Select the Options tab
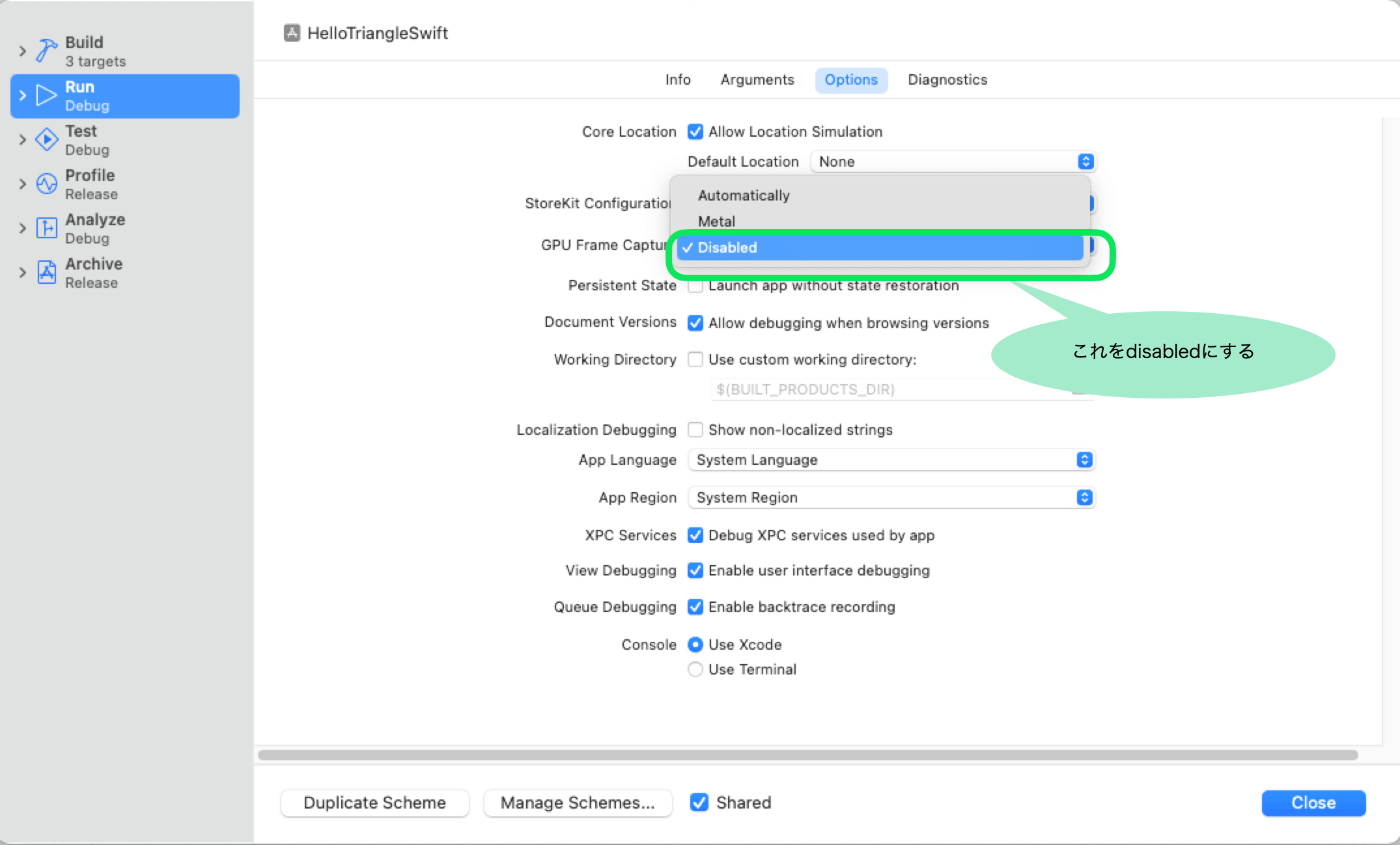 tap(851, 80)
